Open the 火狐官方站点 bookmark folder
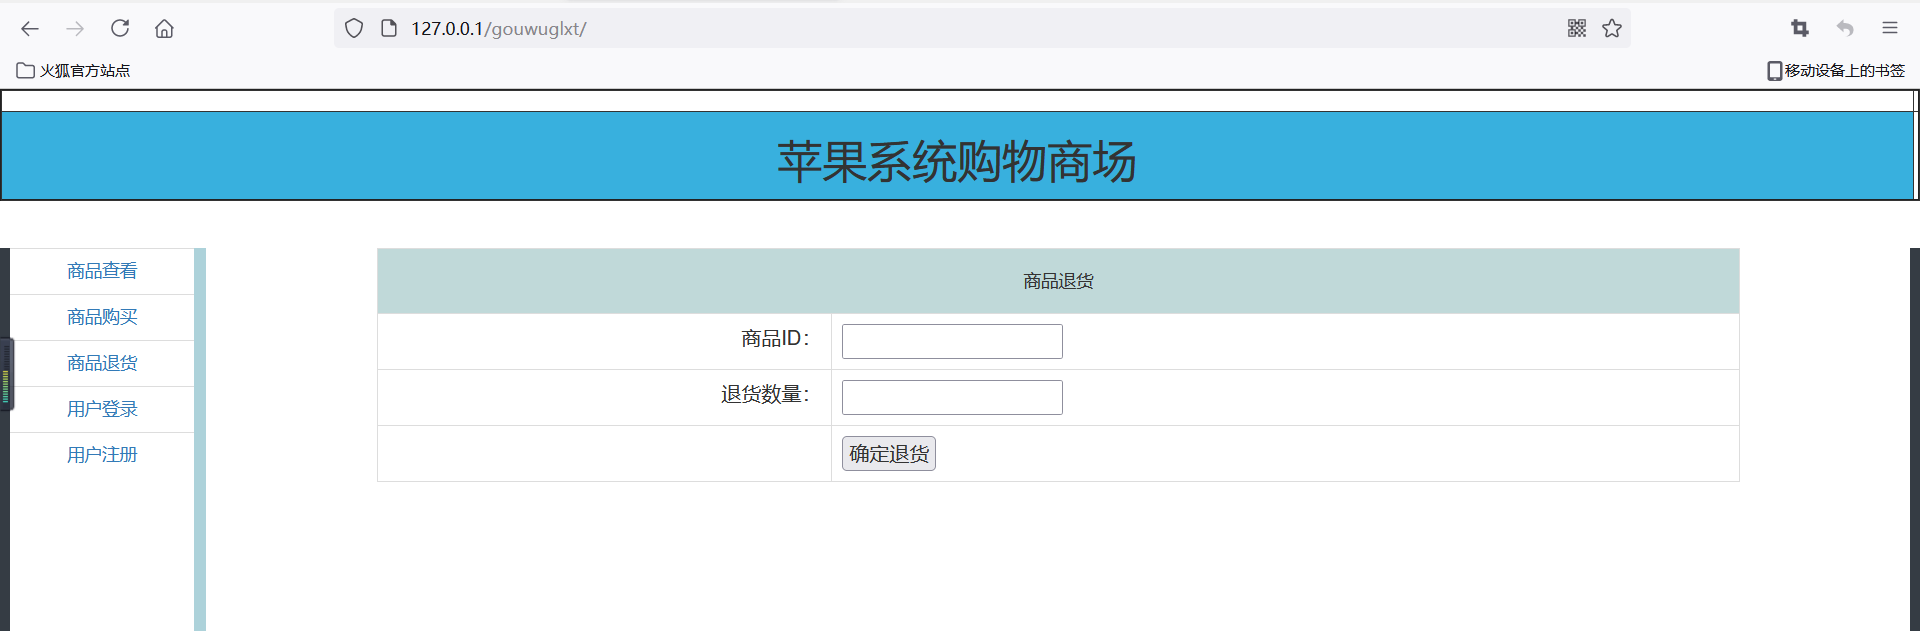Image resolution: width=1920 pixels, height=631 pixels. pyautogui.click(x=74, y=71)
